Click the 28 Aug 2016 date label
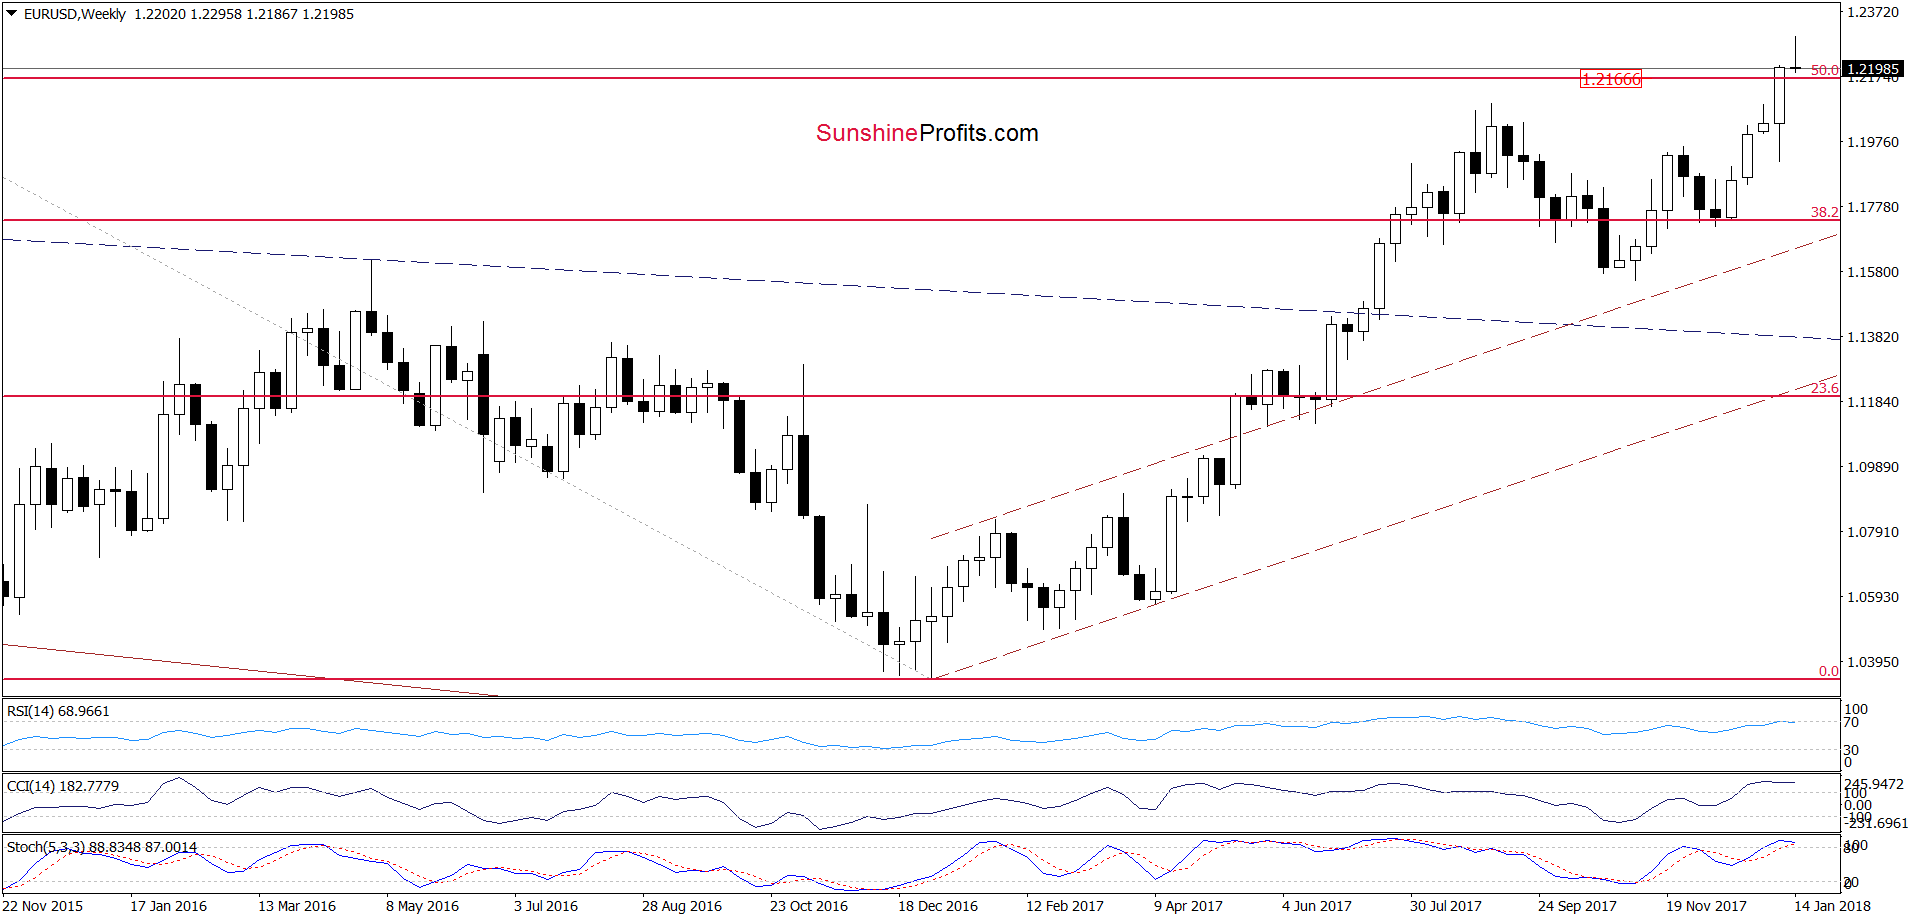This screenshot has width=1908, height=920. click(x=682, y=906)
